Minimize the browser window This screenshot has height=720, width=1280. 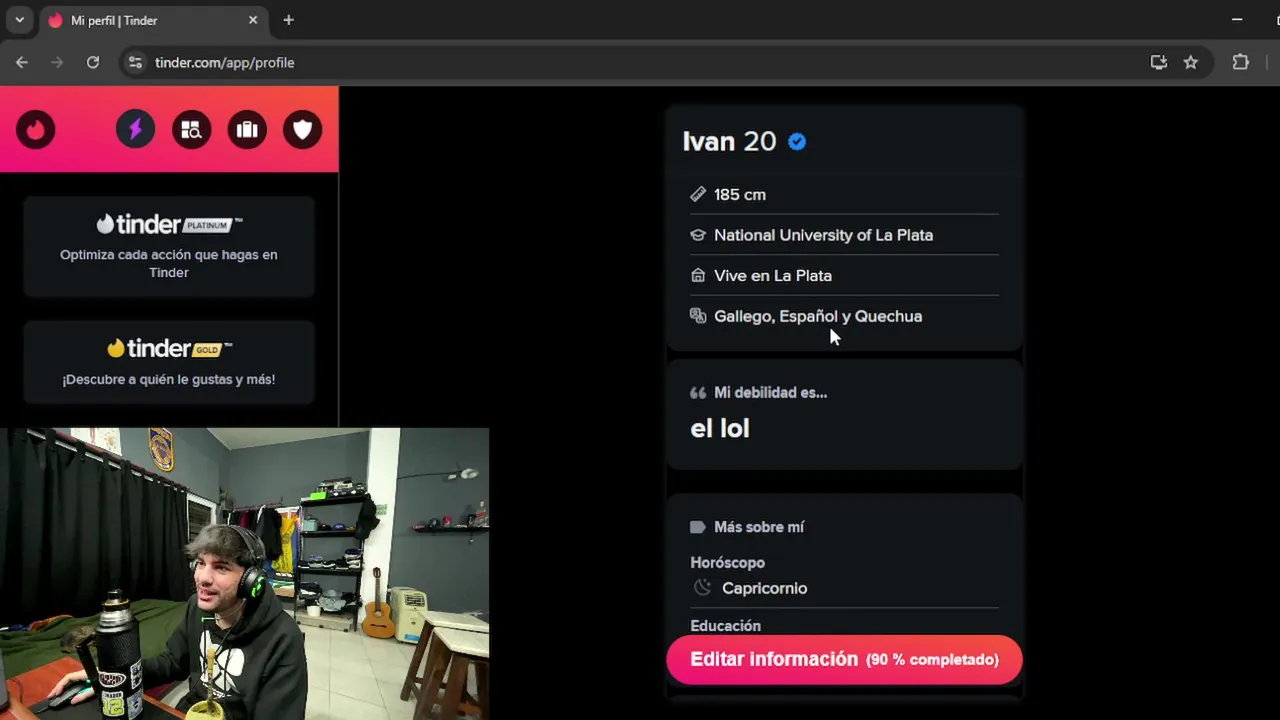pos(1237,20)
